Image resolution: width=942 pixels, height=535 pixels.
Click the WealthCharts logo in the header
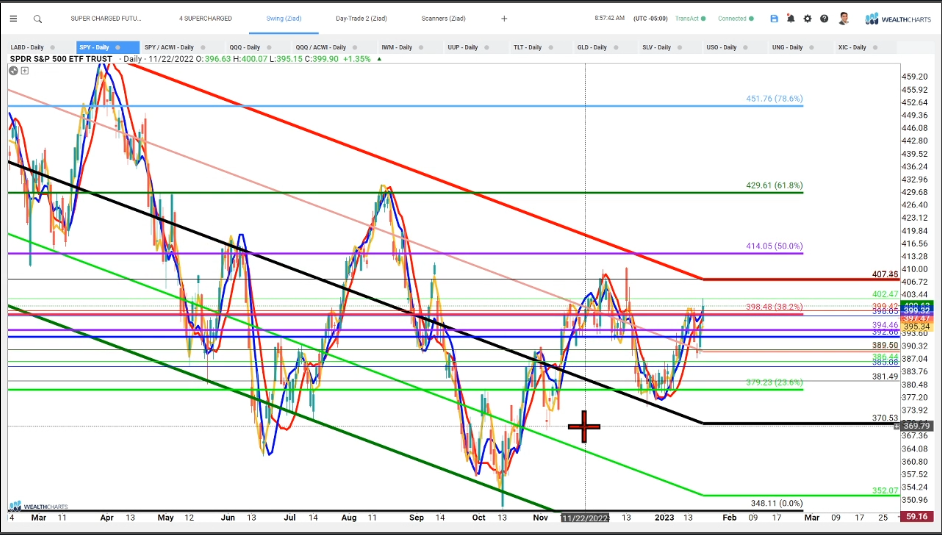900,19
